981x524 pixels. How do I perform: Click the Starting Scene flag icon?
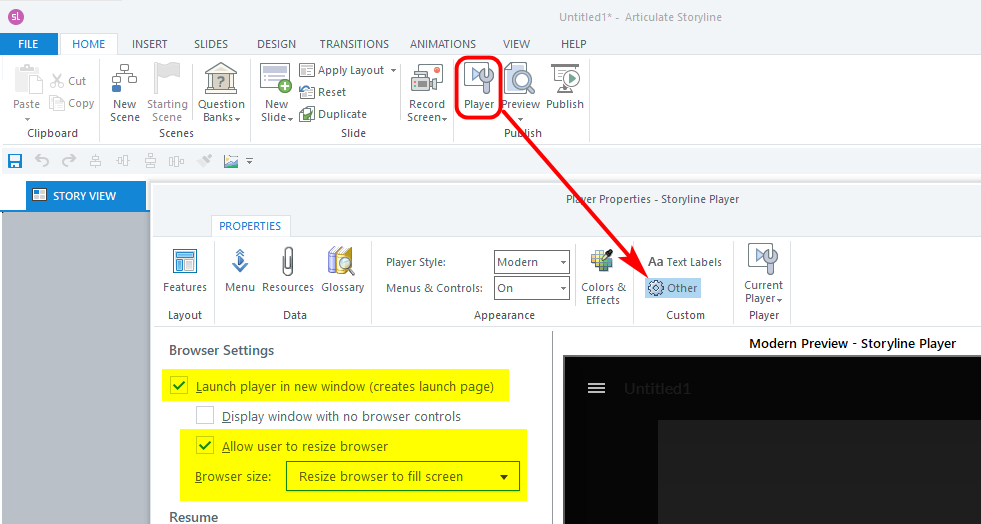pyautogui.click(x=167, y=78)
